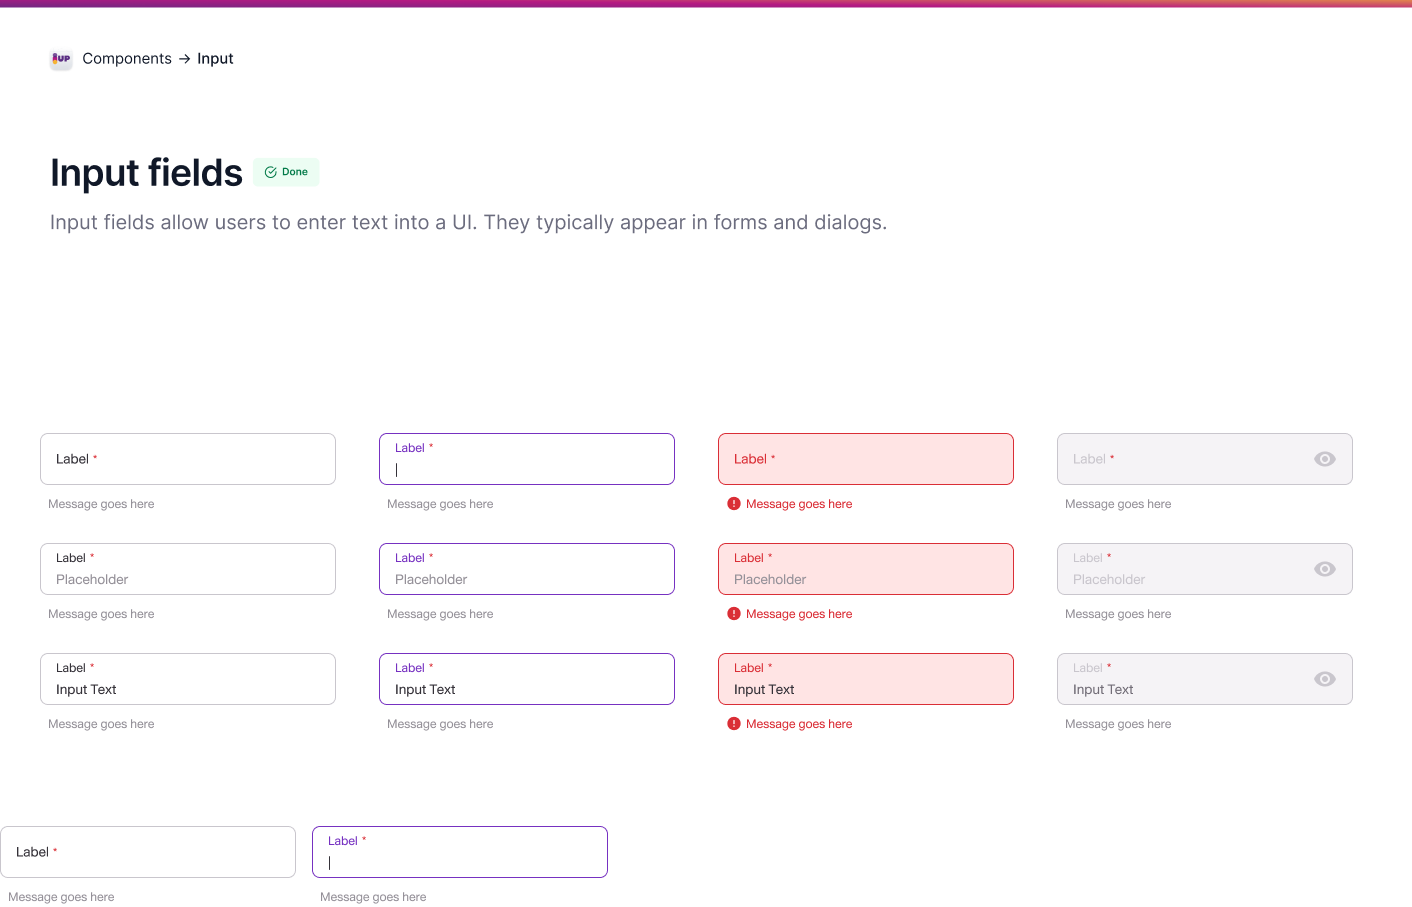
Task: Click the UP logo icon in the breadcrumb
Action: 61,59
